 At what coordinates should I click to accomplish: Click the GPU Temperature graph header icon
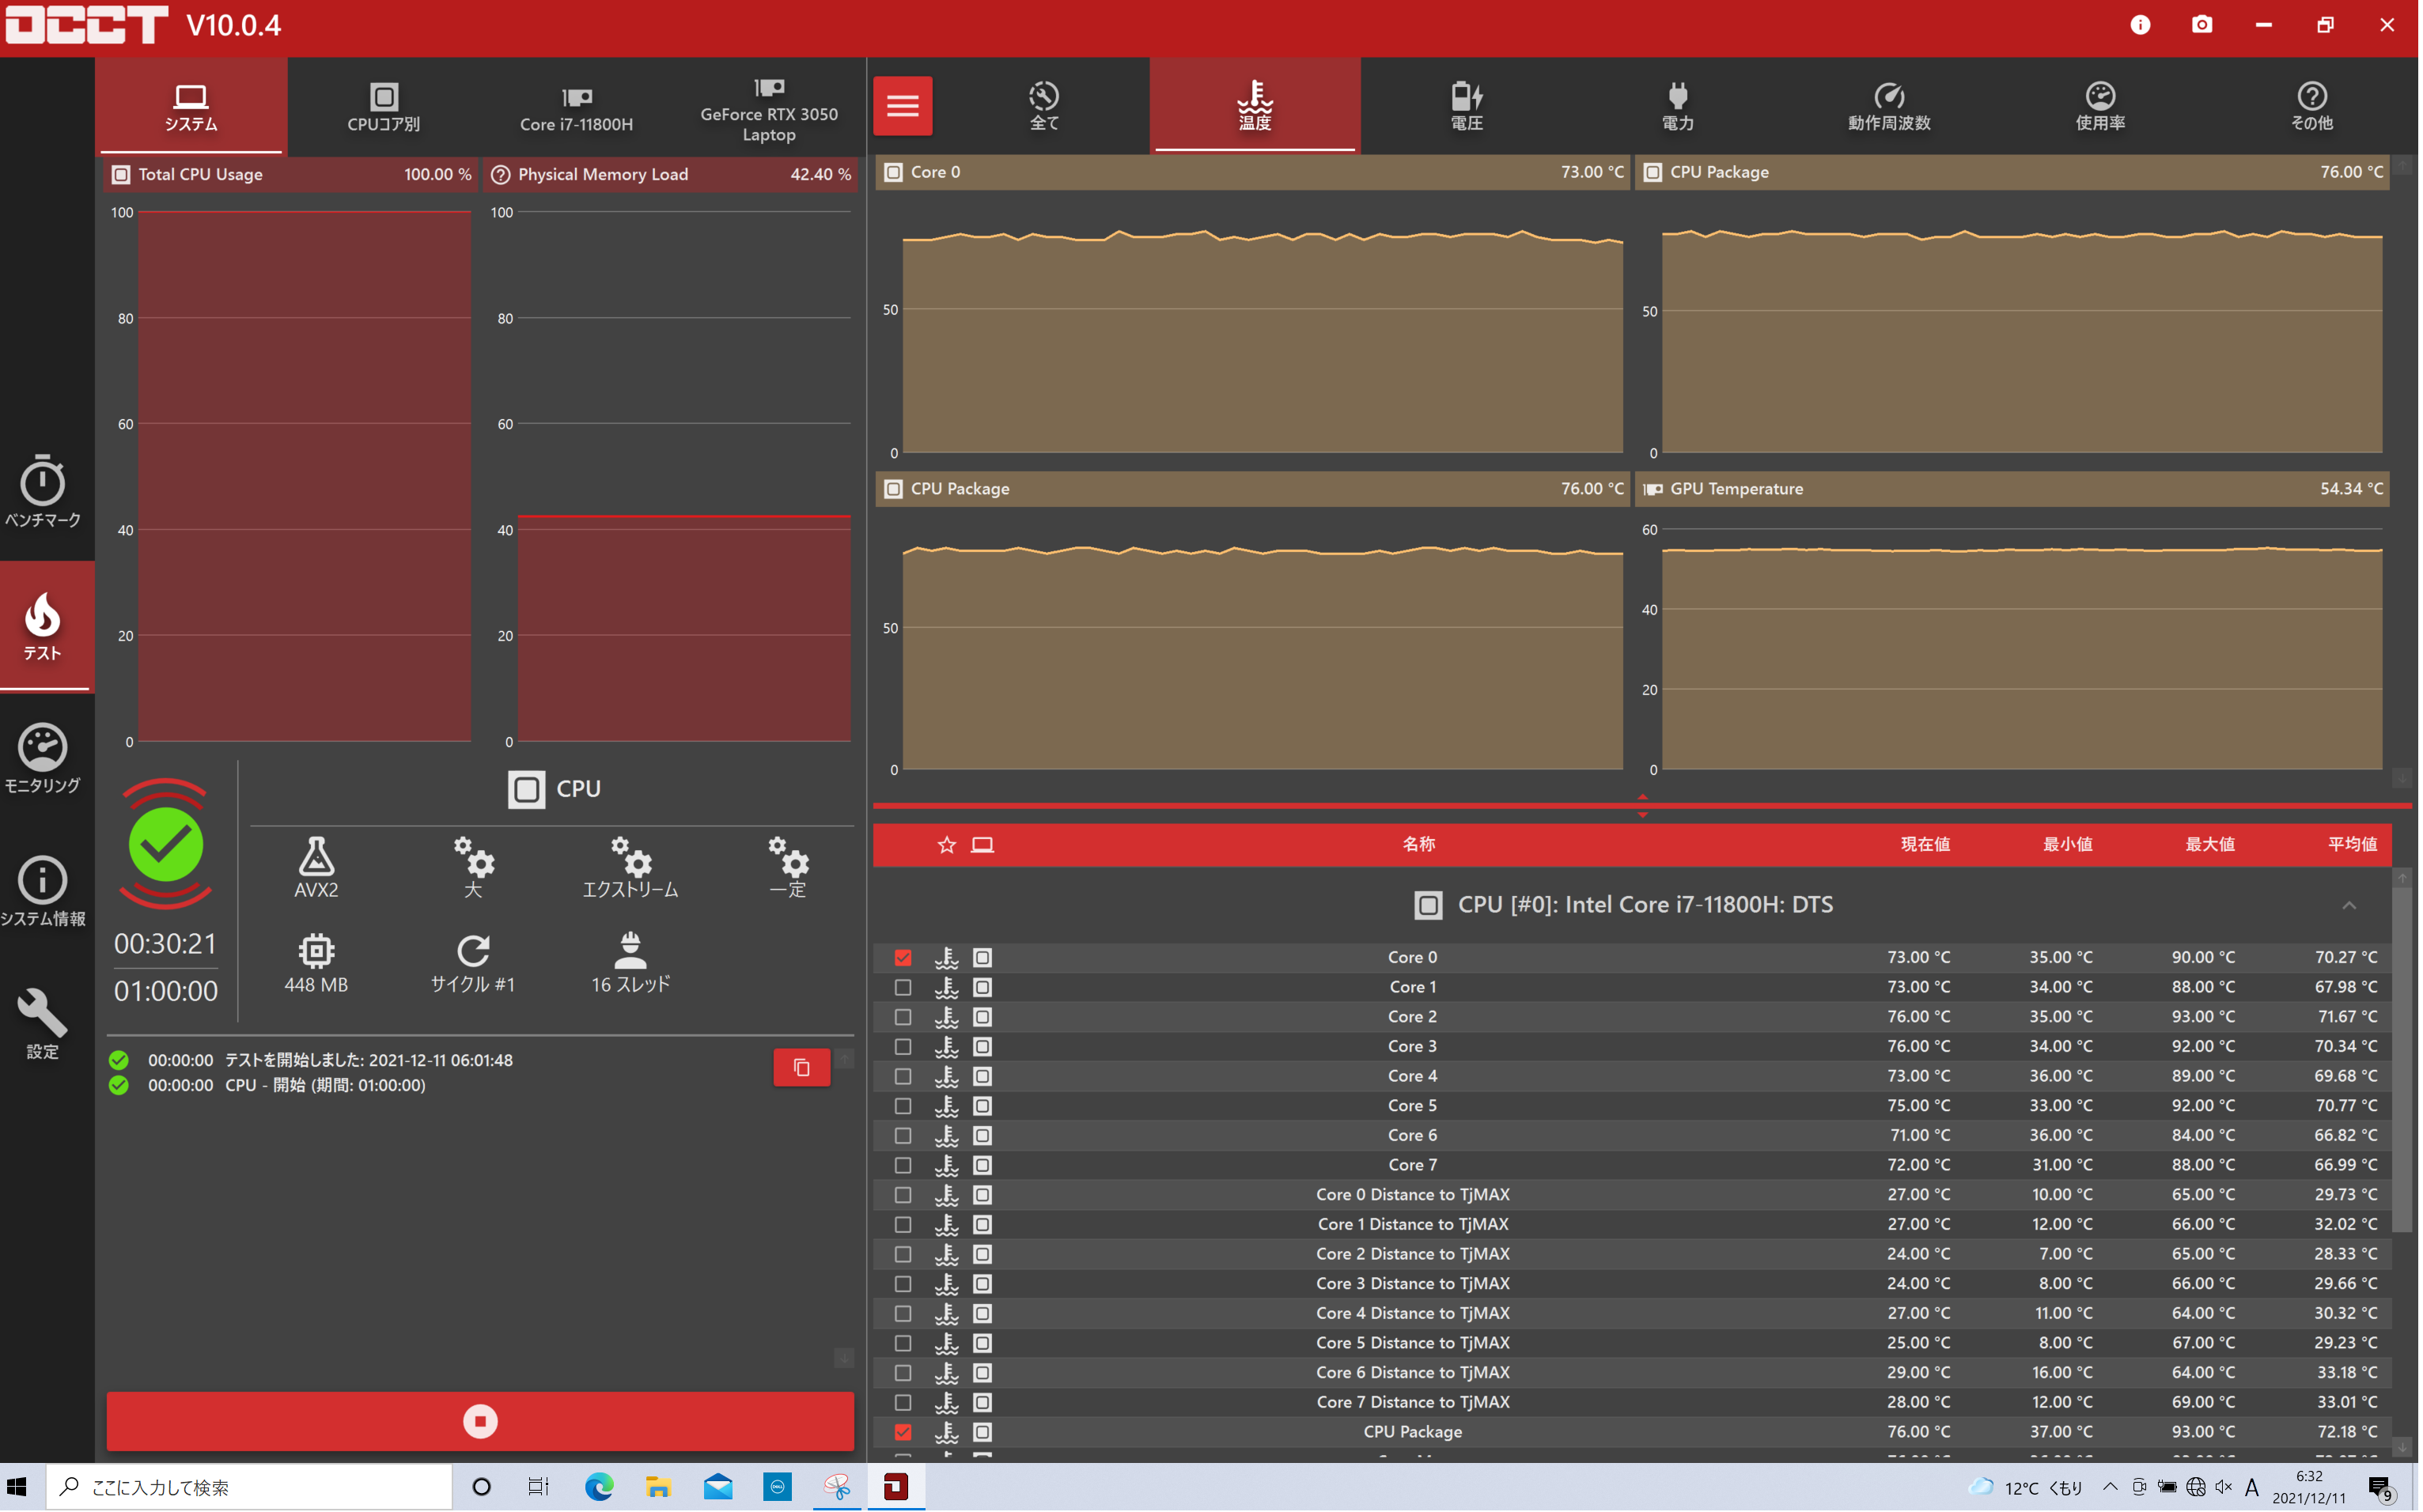1654,489
